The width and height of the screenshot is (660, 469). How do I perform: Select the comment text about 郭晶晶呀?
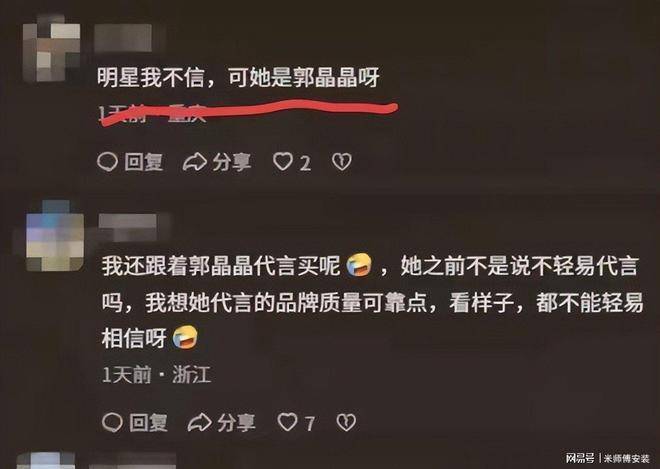click(238, 77)
